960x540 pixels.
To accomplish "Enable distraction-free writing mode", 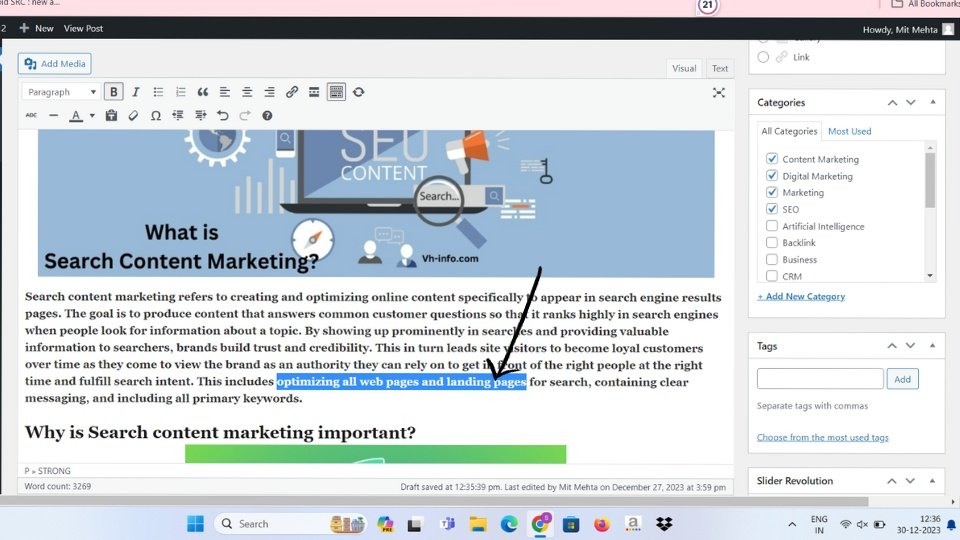I will tap(719, 92).
